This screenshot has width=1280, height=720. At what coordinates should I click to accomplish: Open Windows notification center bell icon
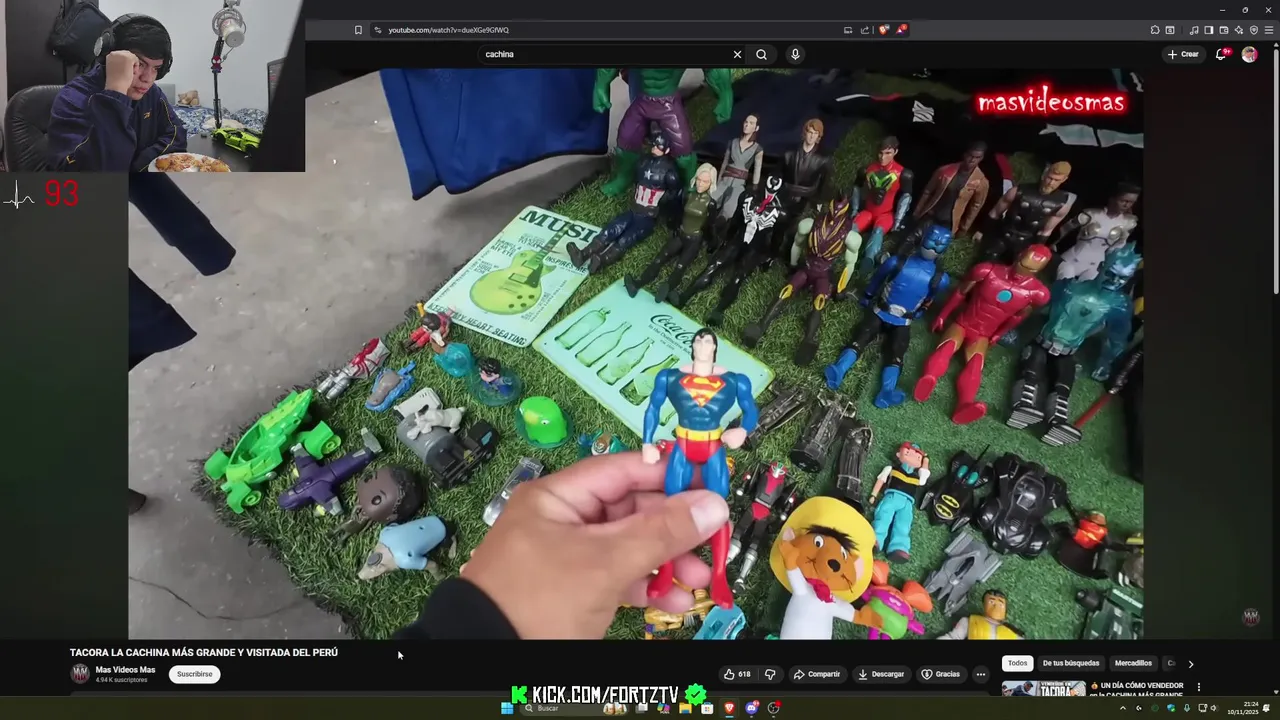(x=1267, y=708)
